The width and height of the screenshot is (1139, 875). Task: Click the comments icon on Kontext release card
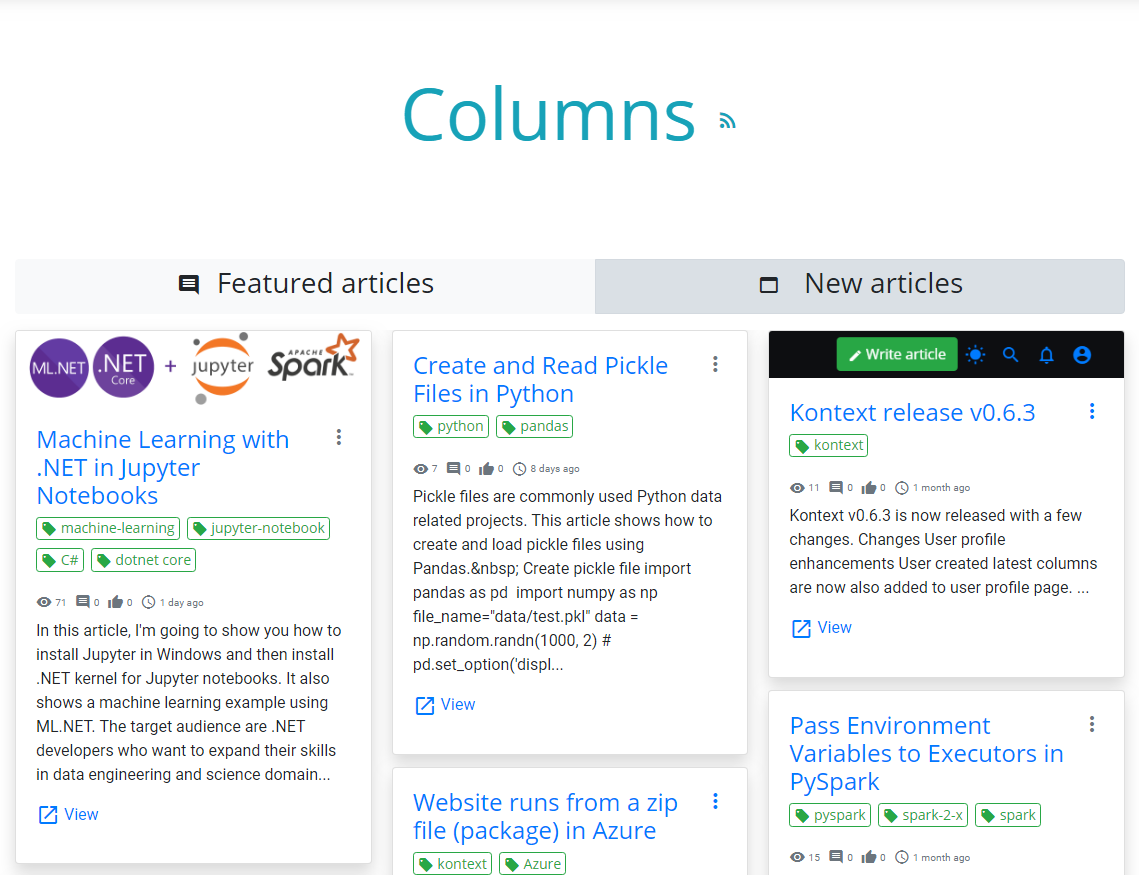click(836, 487)
